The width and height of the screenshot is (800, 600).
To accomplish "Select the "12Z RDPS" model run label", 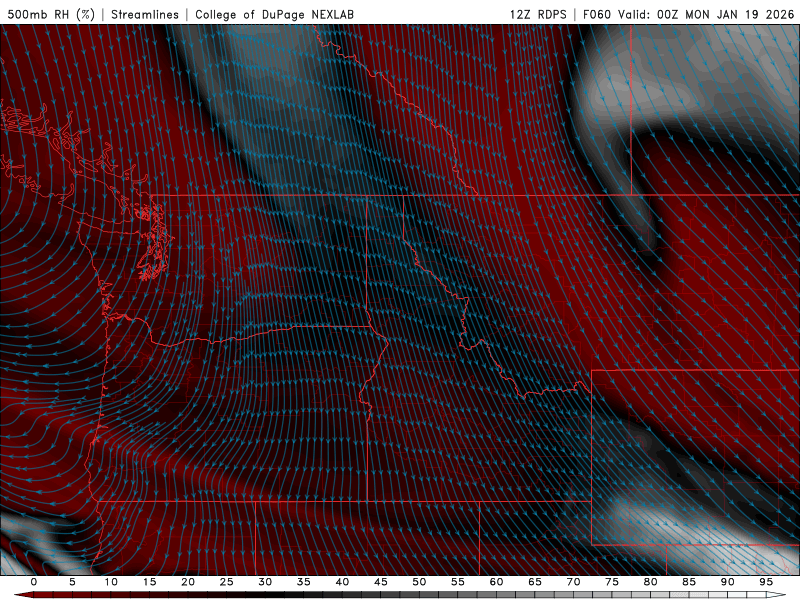I will (x=538, y=14).
